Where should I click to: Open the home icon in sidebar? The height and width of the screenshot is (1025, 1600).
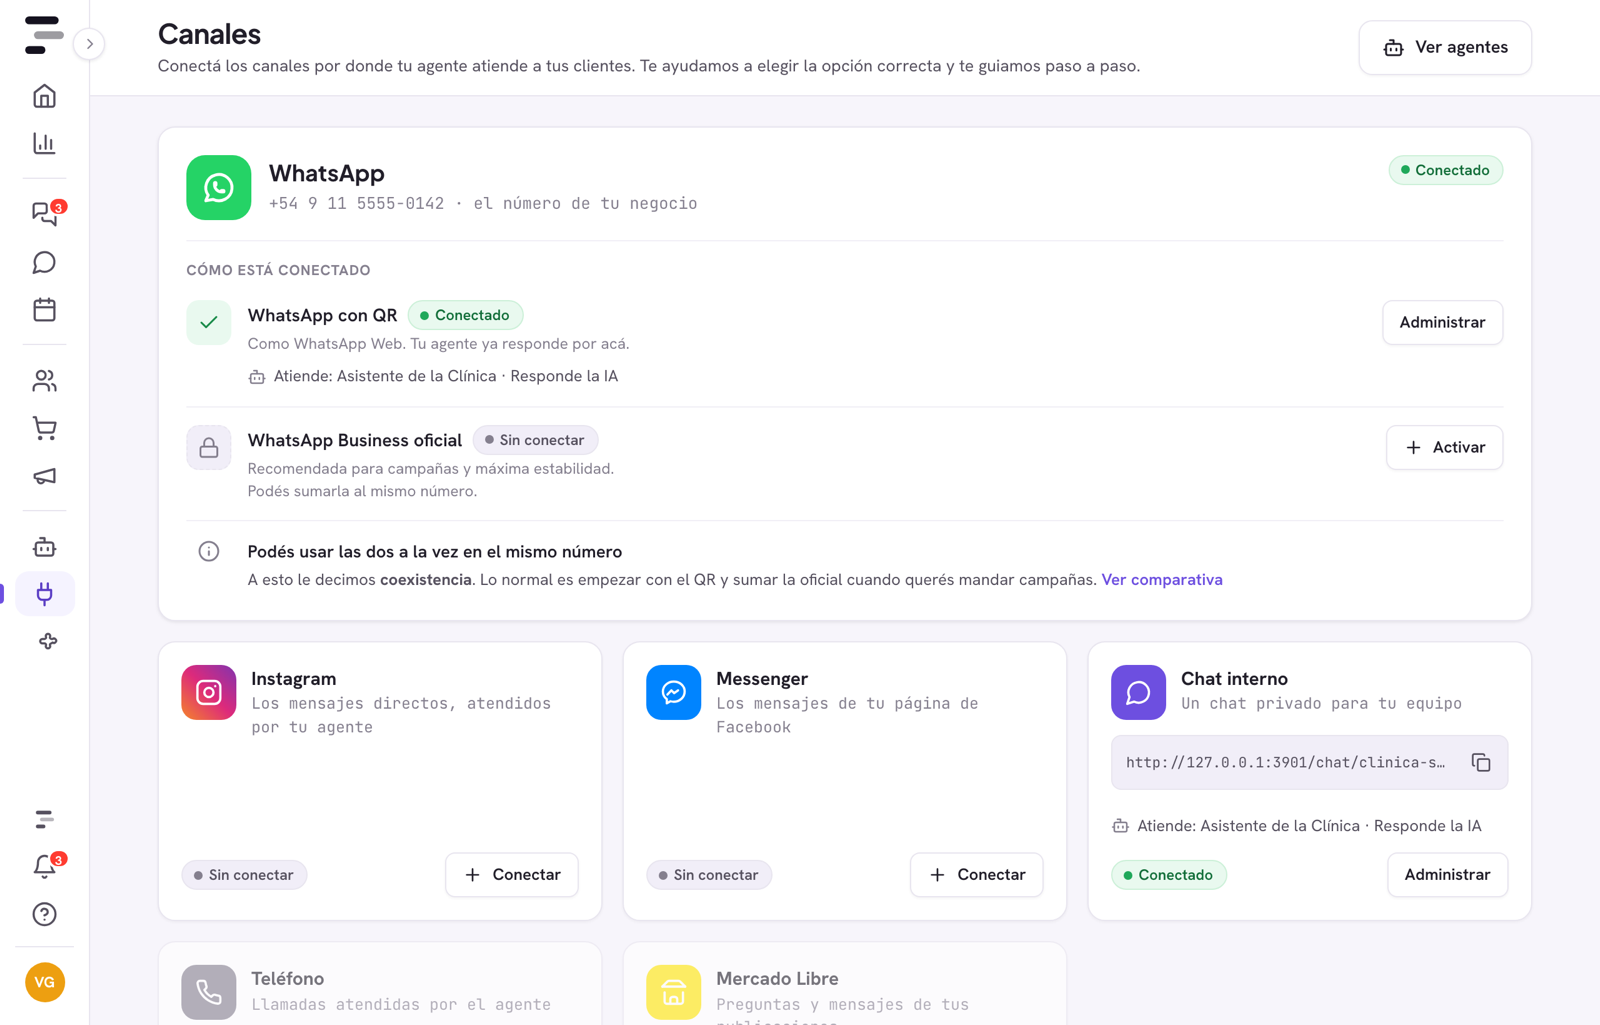click(44, 96)
